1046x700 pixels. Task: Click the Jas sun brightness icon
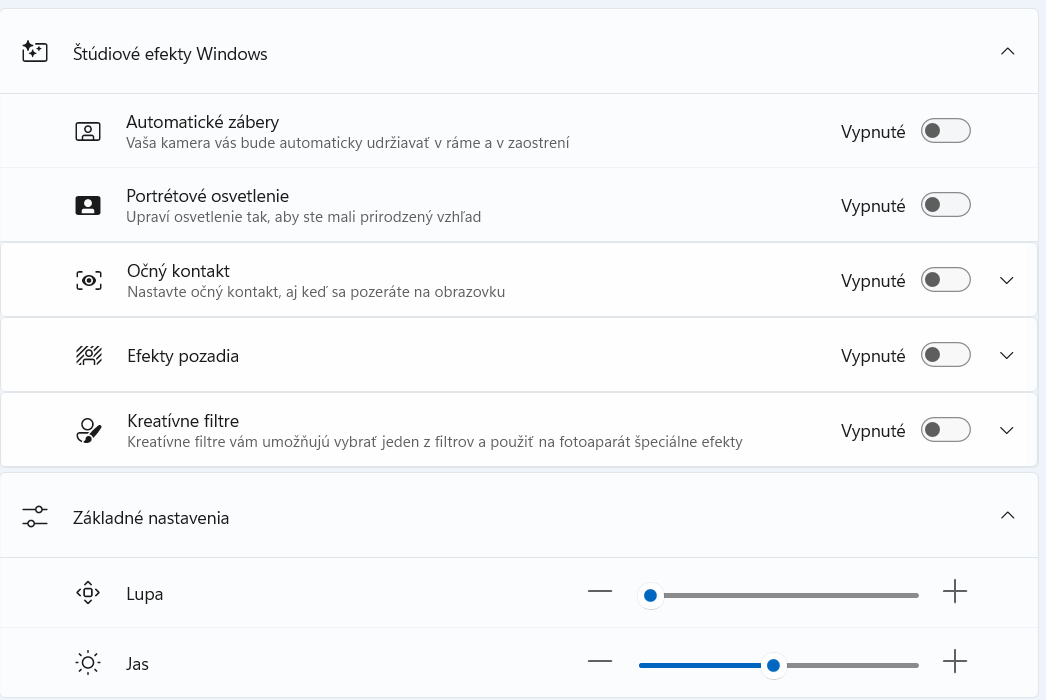[88, 662]
